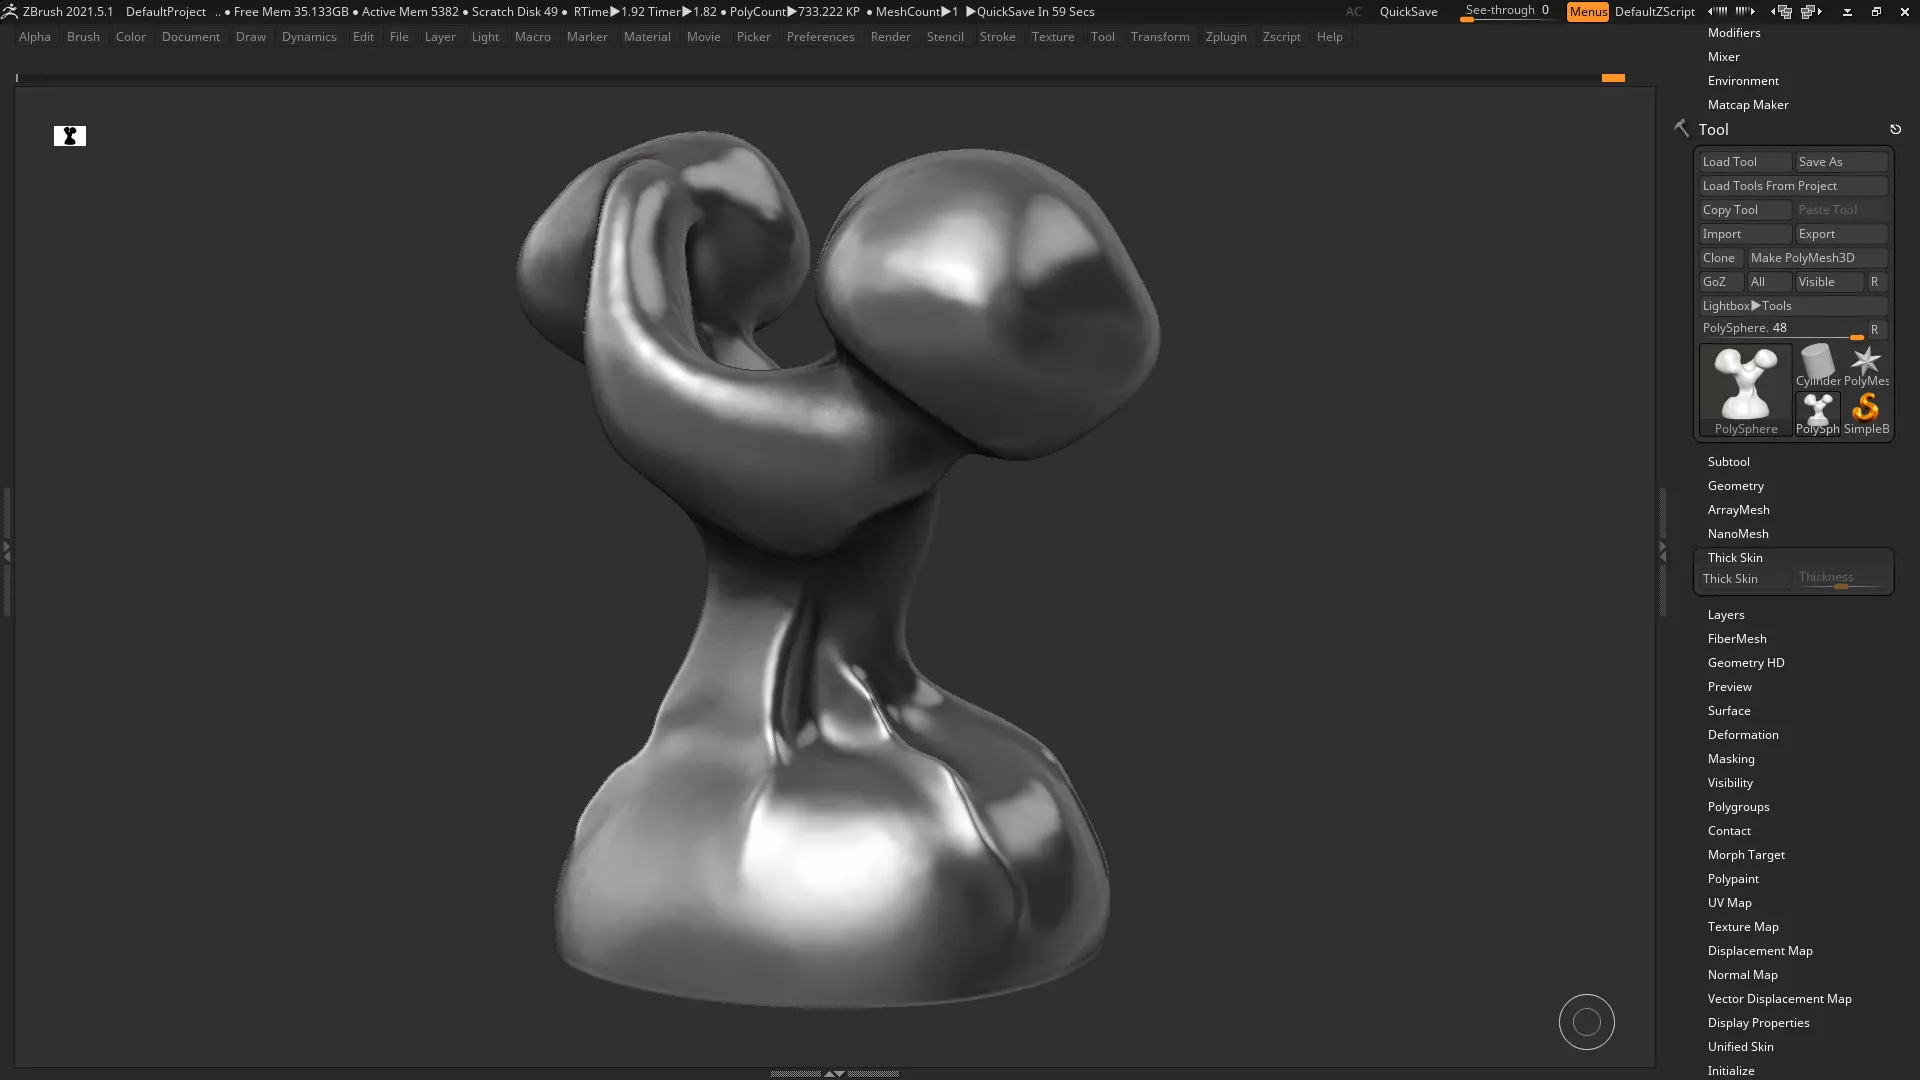Click the R button next to GoZ Visible
The height and width of the screenshot is (1080, 1920).
click(x=1875, y=282)
